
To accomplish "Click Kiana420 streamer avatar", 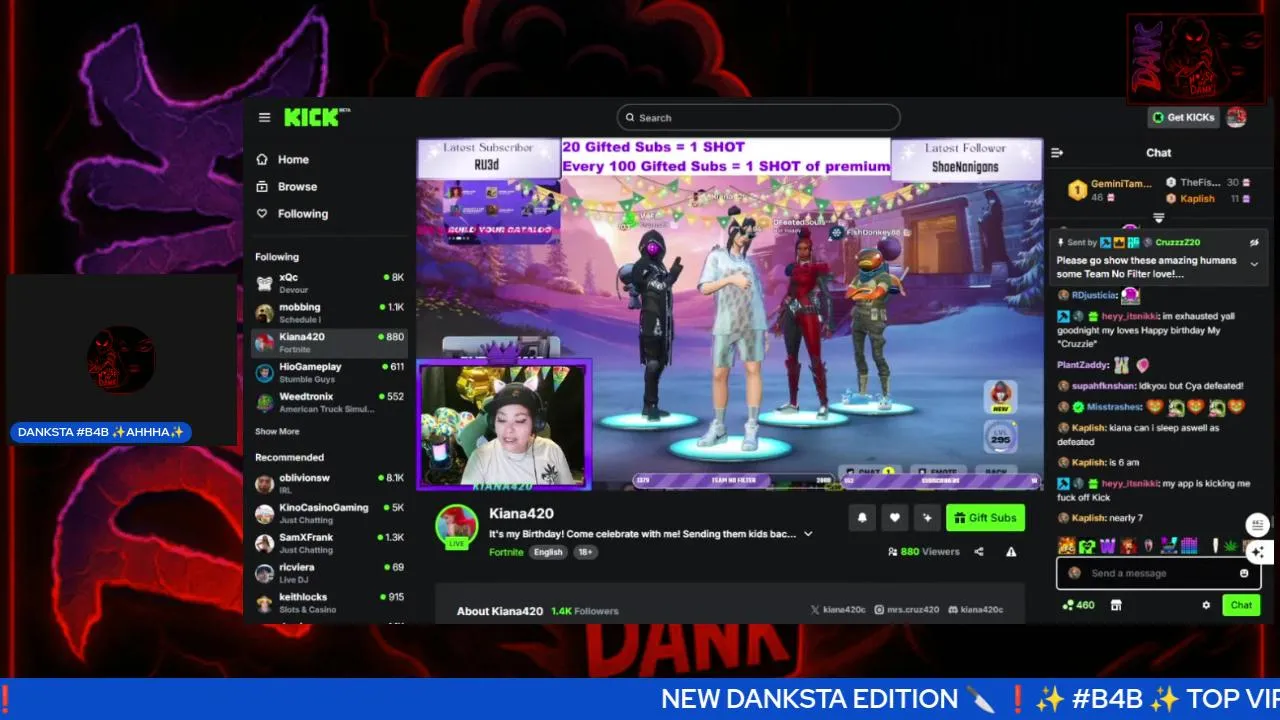I will click(457, 527).
